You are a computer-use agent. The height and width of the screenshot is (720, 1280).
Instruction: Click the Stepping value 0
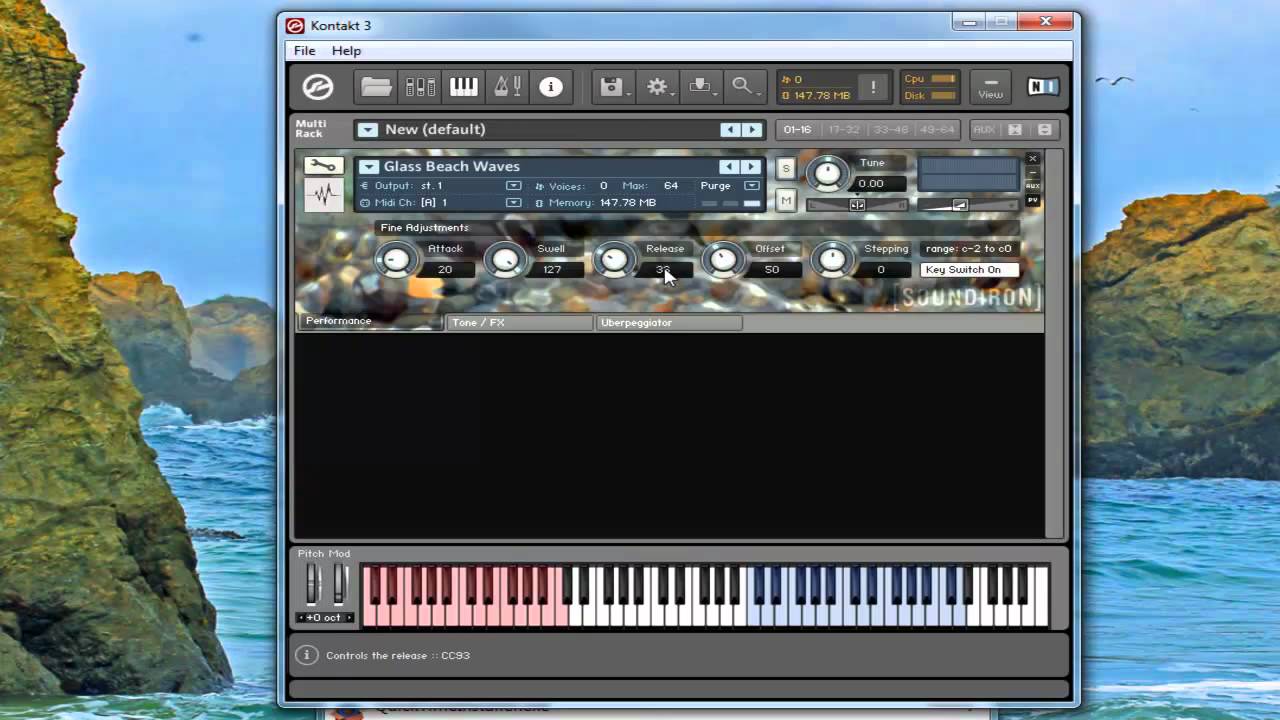click(881, 270)
